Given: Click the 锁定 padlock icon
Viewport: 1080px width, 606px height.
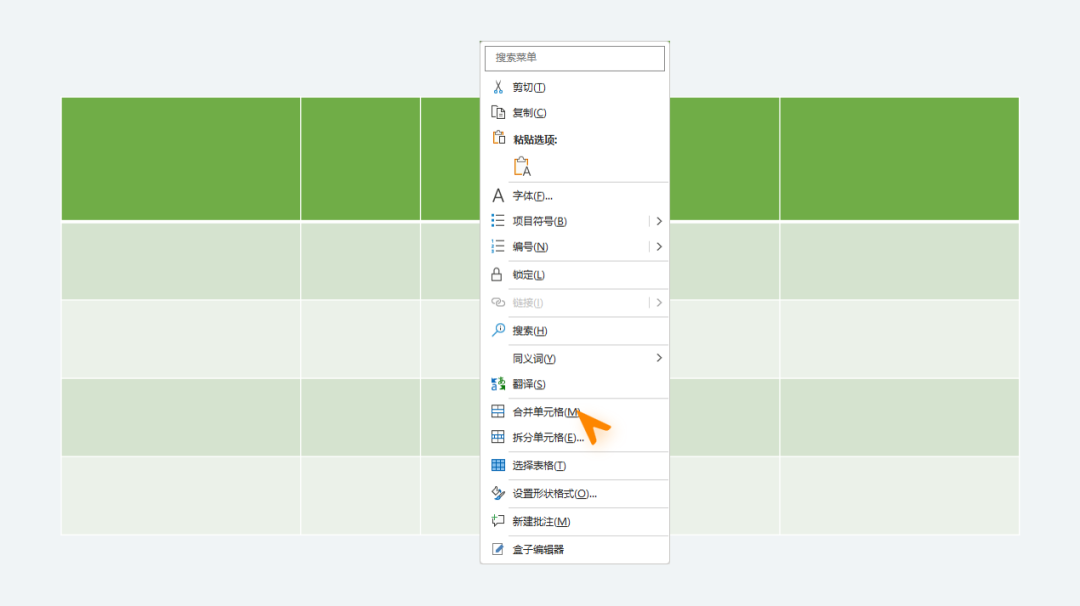Looking at the screenshot, I should coord(497,274).
